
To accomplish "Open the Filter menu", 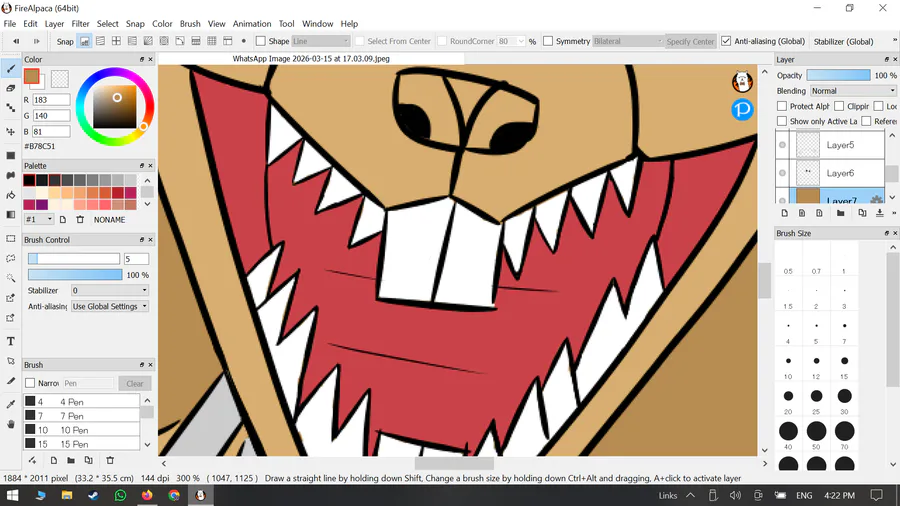I will click(80, 24).
